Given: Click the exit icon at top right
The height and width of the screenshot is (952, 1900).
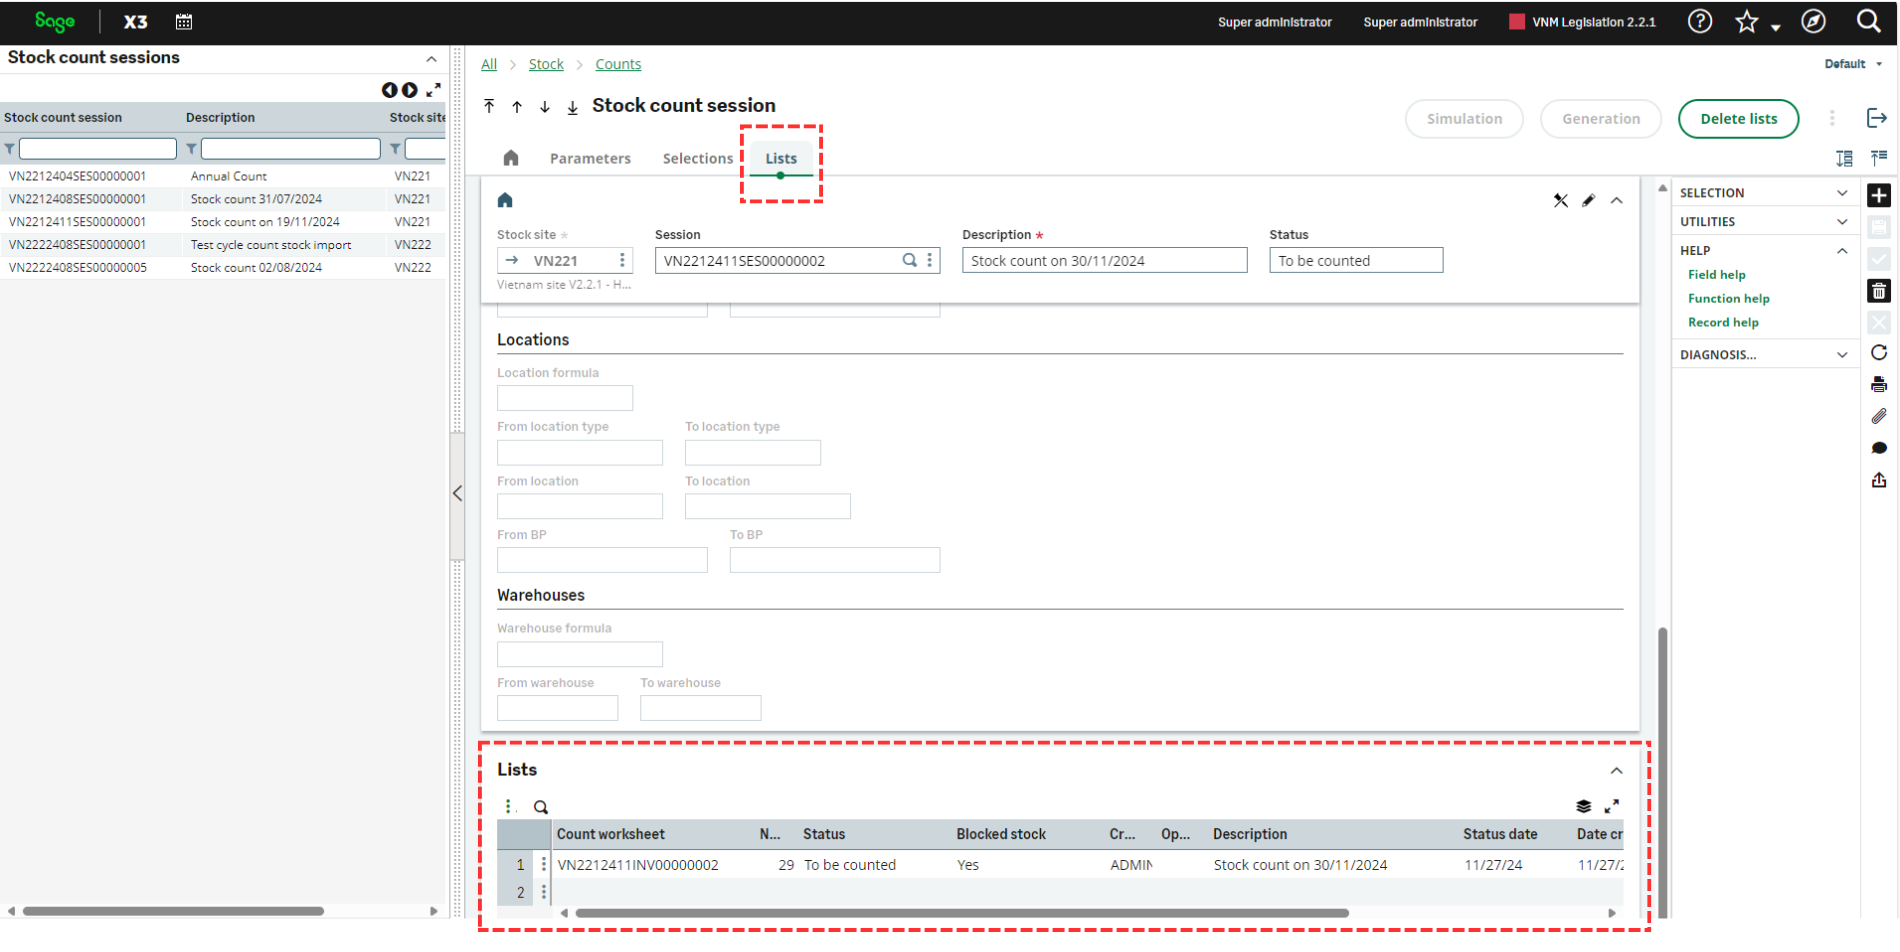Looking at the screenshot, I should coord(1877,118).
